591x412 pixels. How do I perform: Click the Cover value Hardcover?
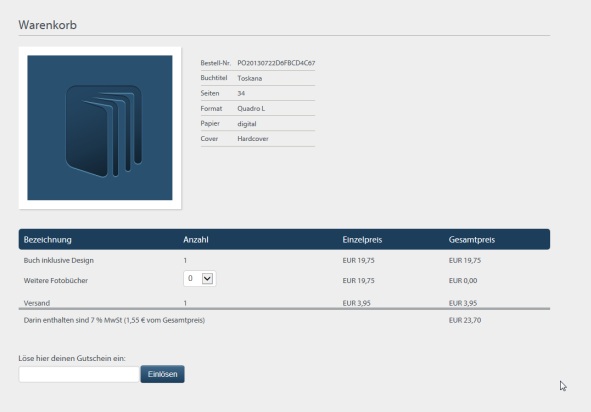pos(253,139)
